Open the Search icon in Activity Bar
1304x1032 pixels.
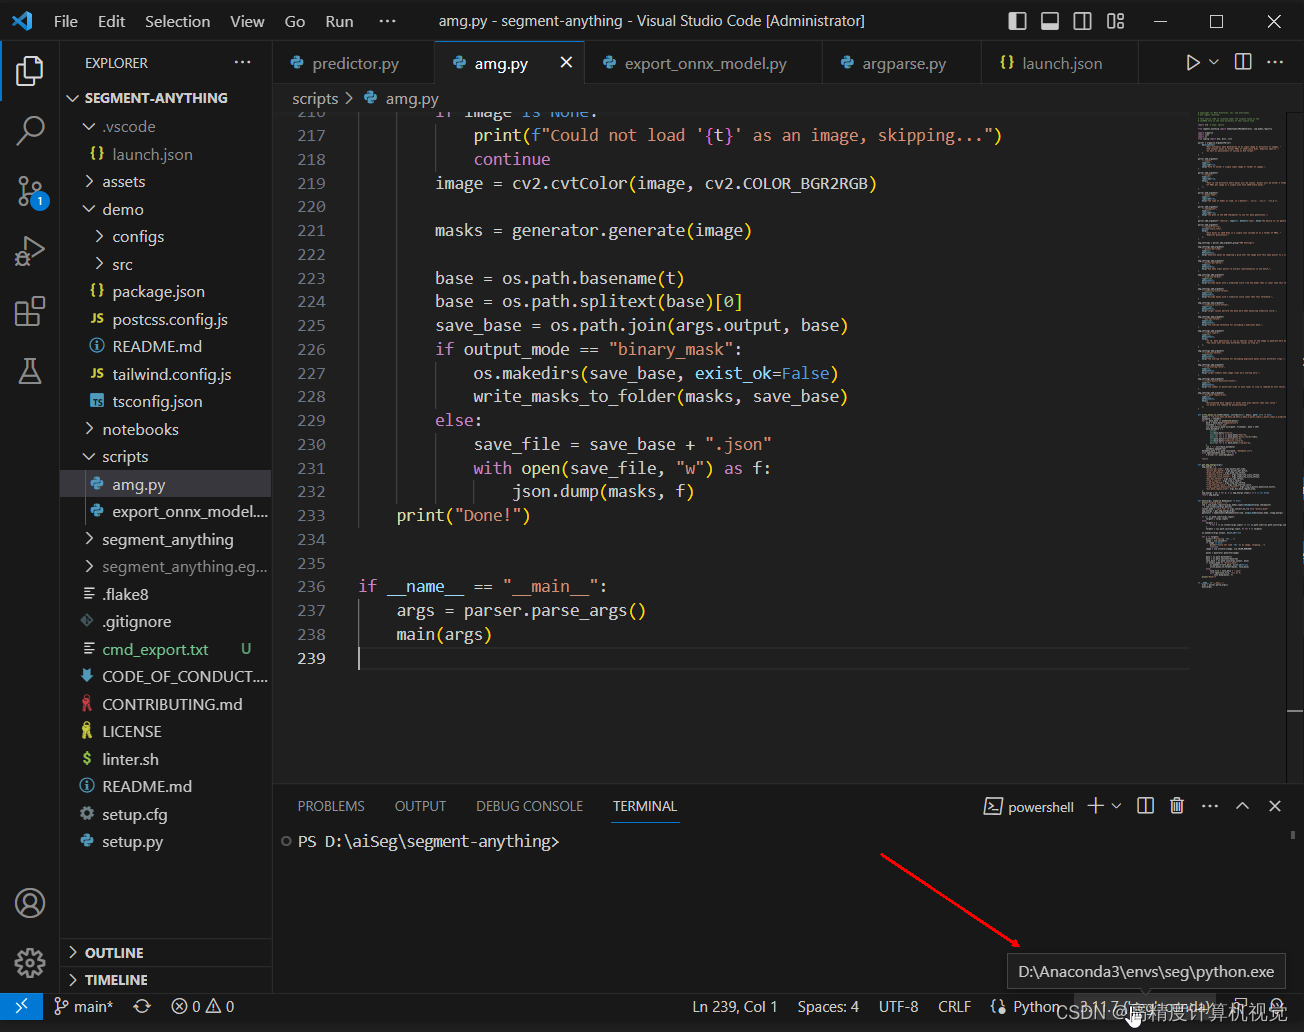tap(29, 130)
